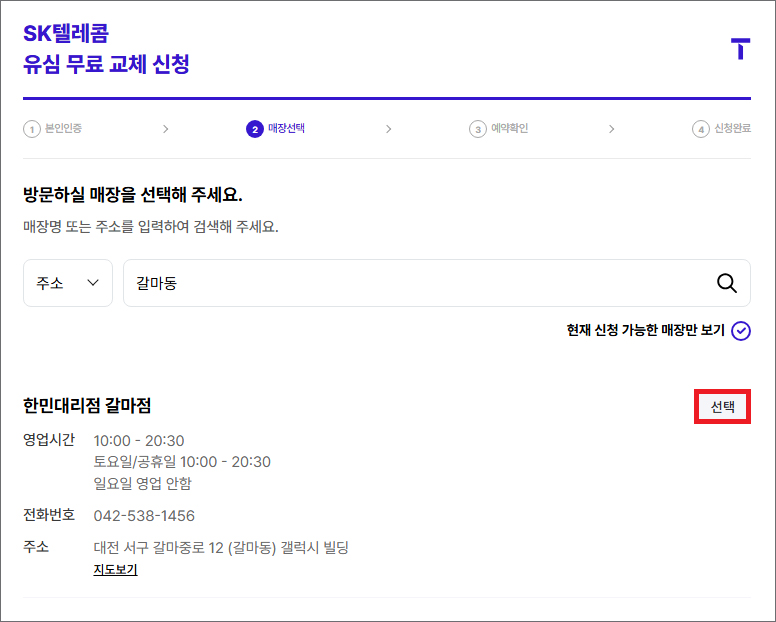Select step 2 매장선택
The height and width of the screenshot is (622, 776).
point(276,129)
